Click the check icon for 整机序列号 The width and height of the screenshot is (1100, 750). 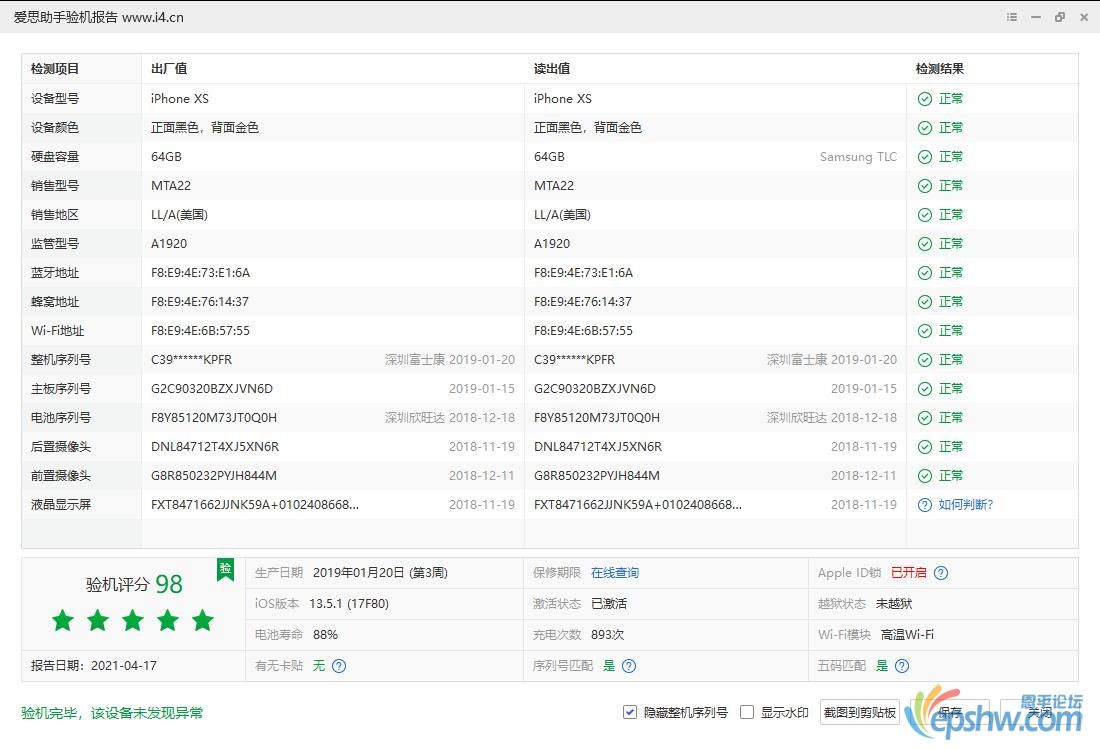click(925, 360)
